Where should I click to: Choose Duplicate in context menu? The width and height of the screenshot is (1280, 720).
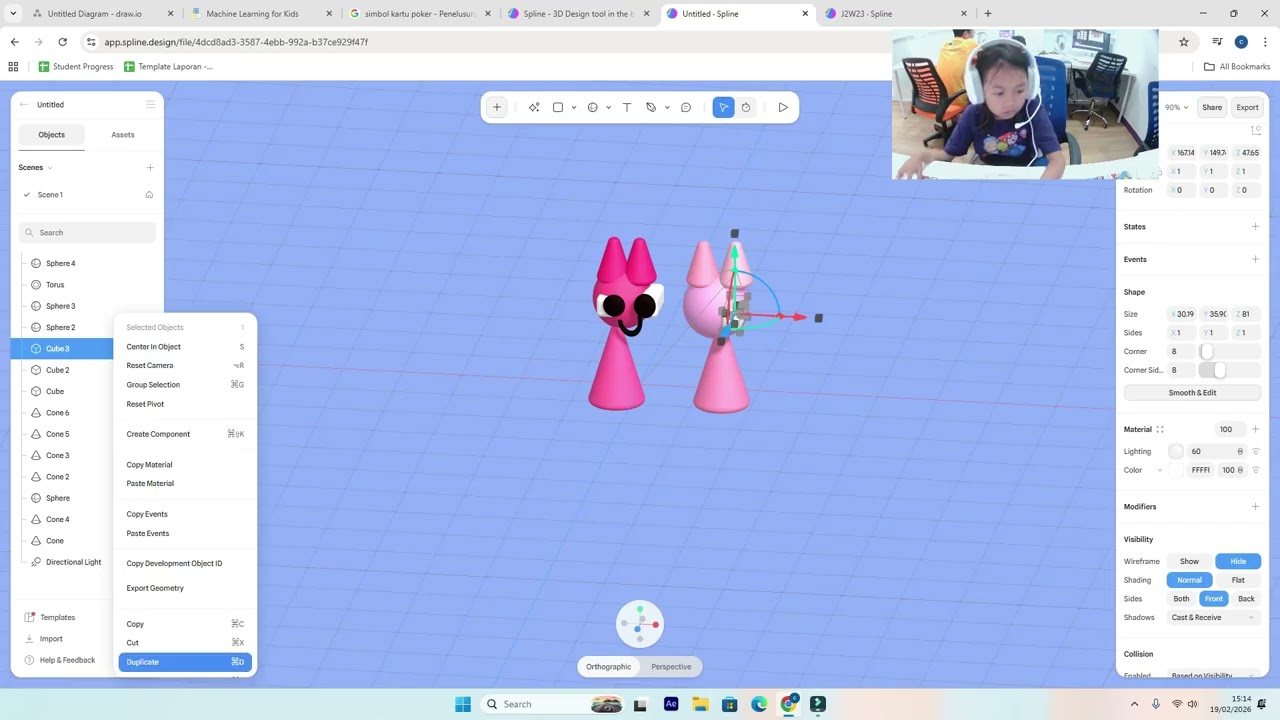coord(185,662)
